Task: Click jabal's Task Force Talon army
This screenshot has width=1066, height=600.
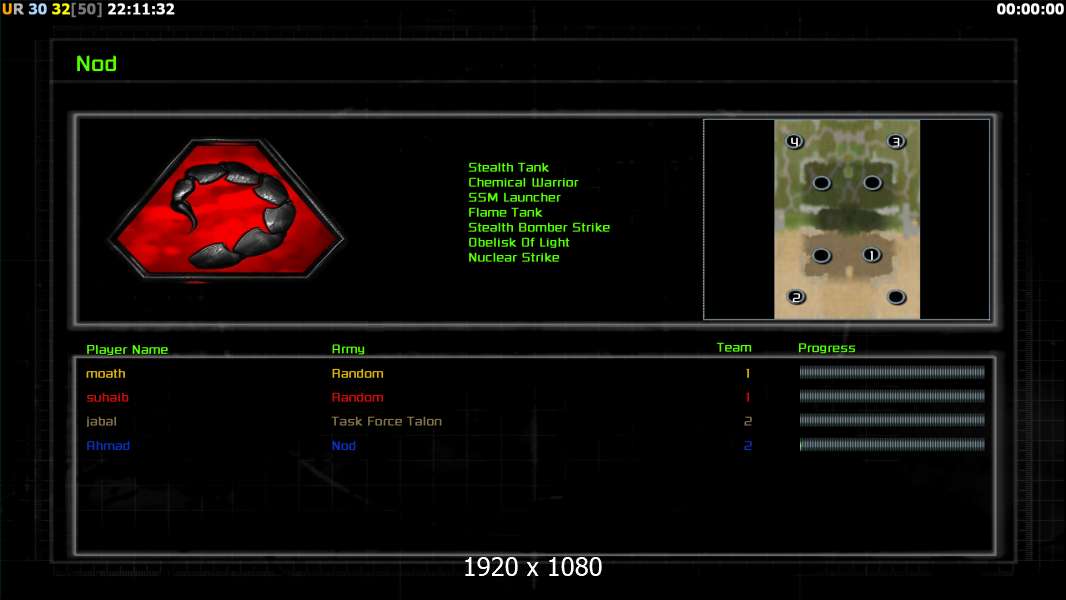Action: tap(386, 421)
